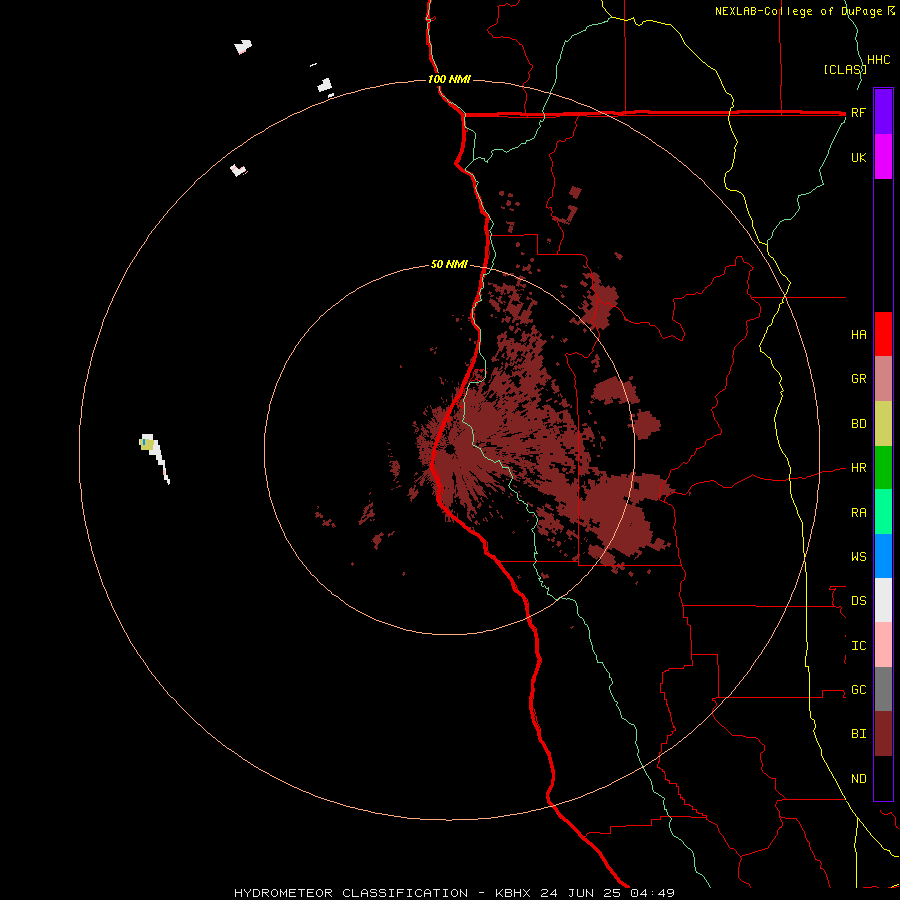900x900 pixels.
Task: Click the RF legend label
Action: (x=858, y=112)
